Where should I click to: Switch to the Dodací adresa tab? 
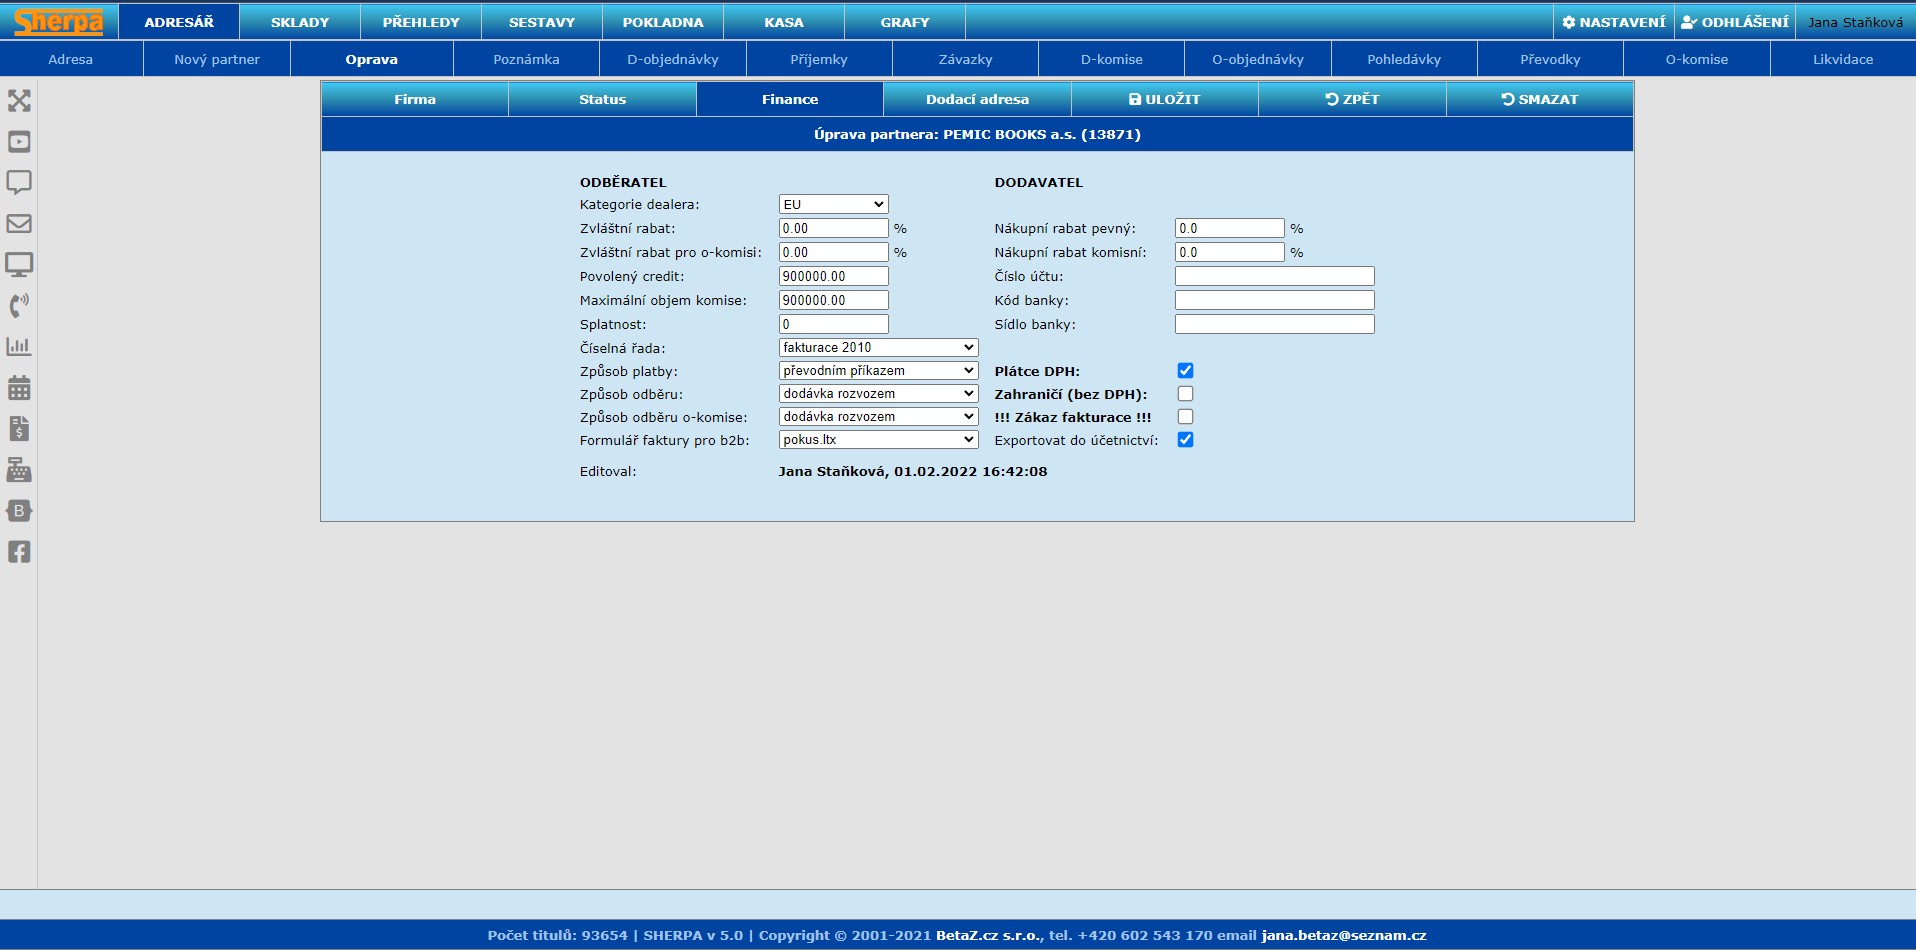pos(977,100)
